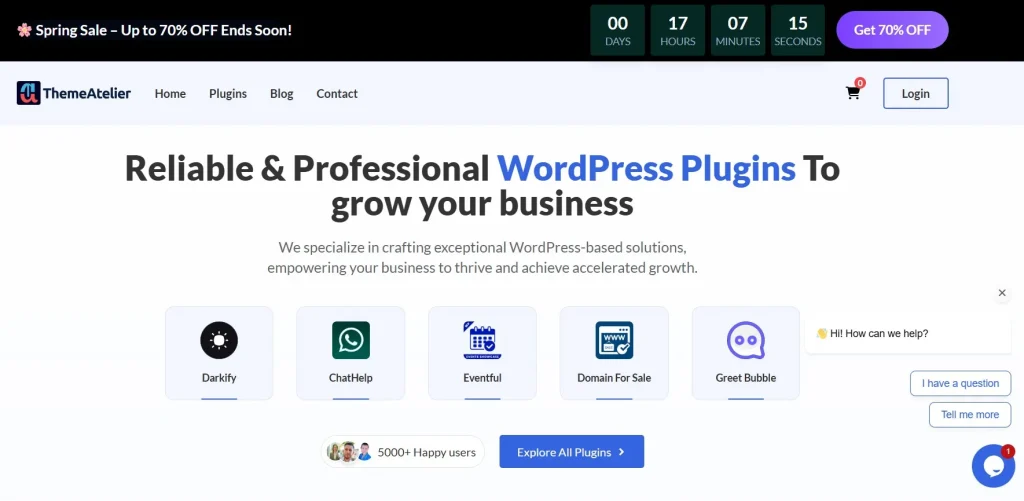Click the Greet Bubble label
This screenshot has width=1024, height=501.
746,378
